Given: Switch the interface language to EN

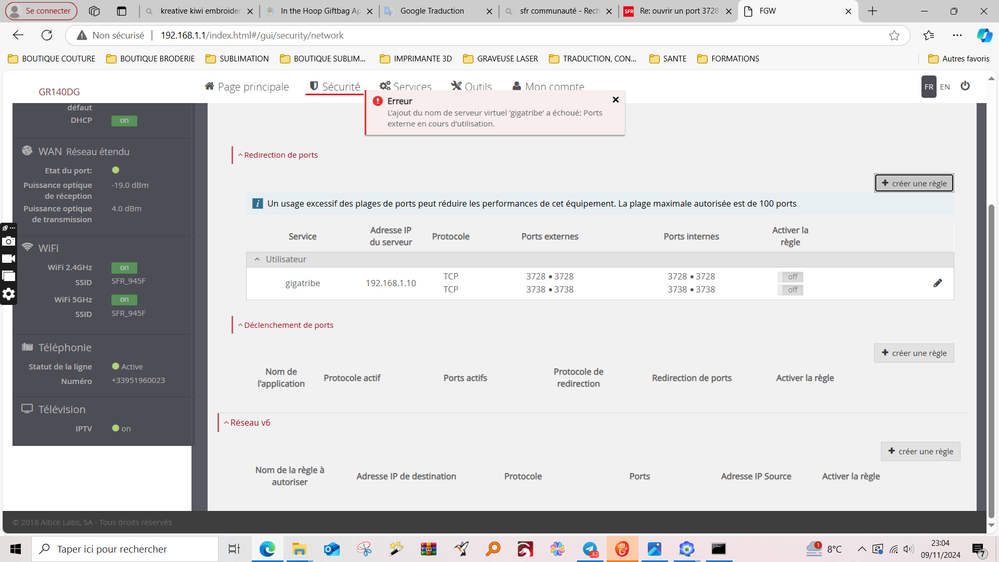Looking at the screenshot, I should [945, 87].
